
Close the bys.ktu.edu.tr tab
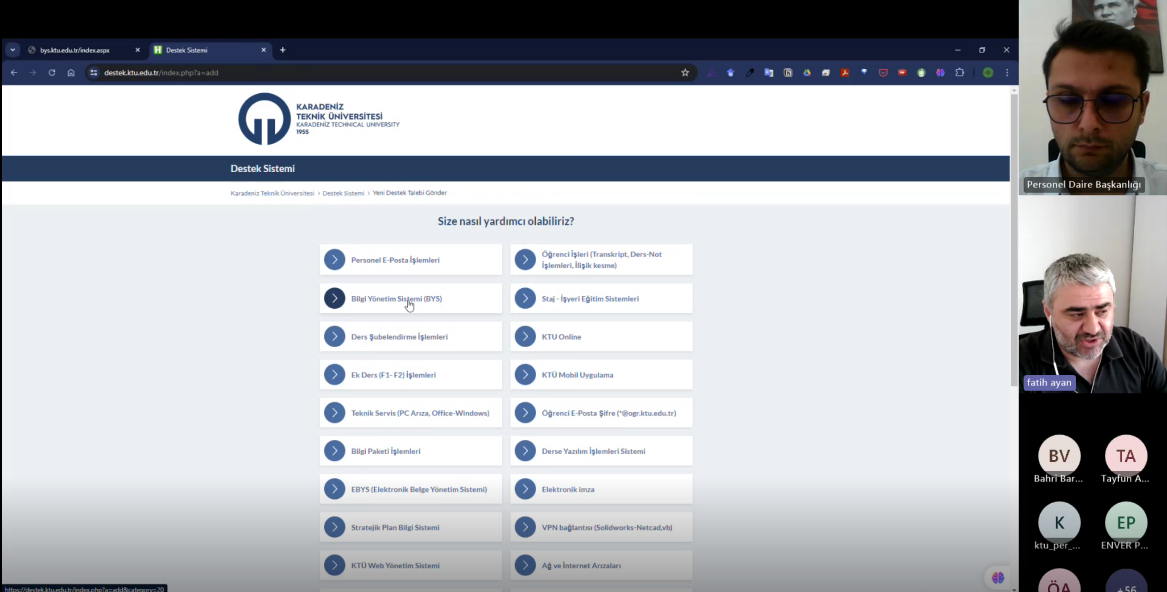138,50
